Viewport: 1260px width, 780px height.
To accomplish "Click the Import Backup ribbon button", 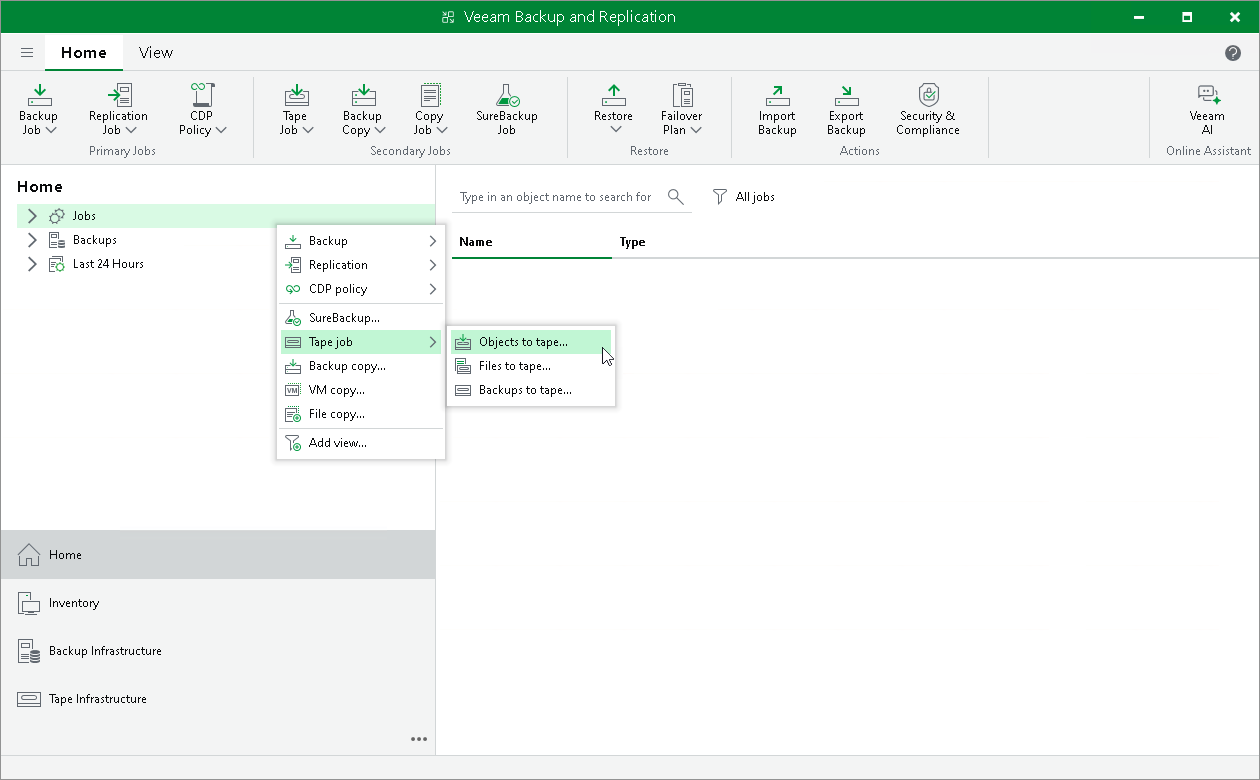I will [777, 109].
